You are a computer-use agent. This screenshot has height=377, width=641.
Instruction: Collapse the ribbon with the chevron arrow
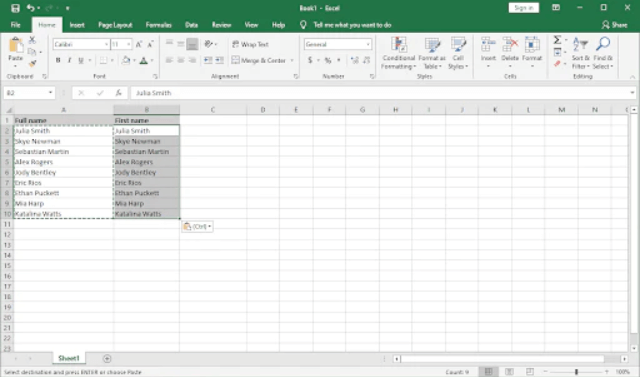pos(632,76)
